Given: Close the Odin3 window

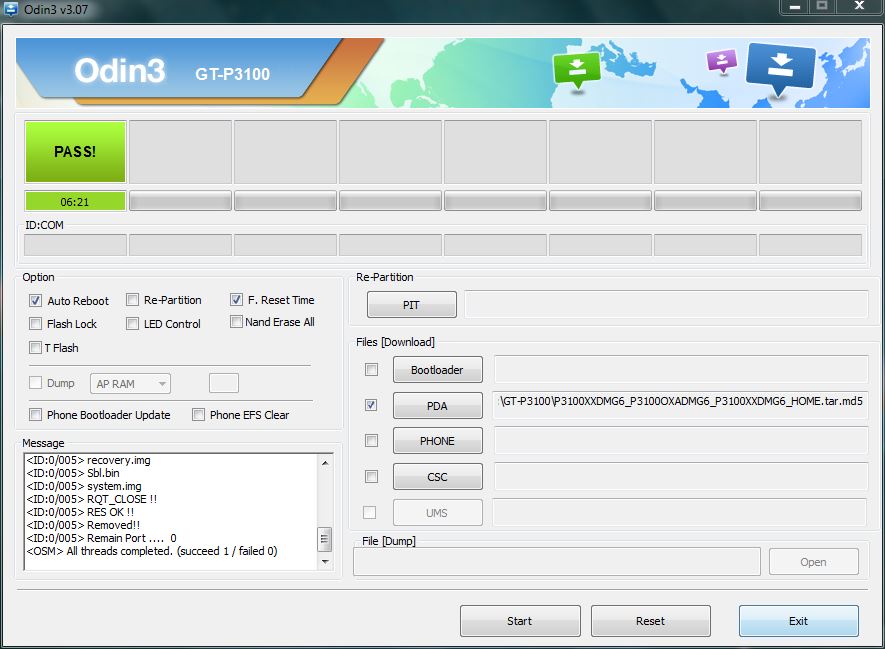Looking at the screenshot, I should coord(859,6).
